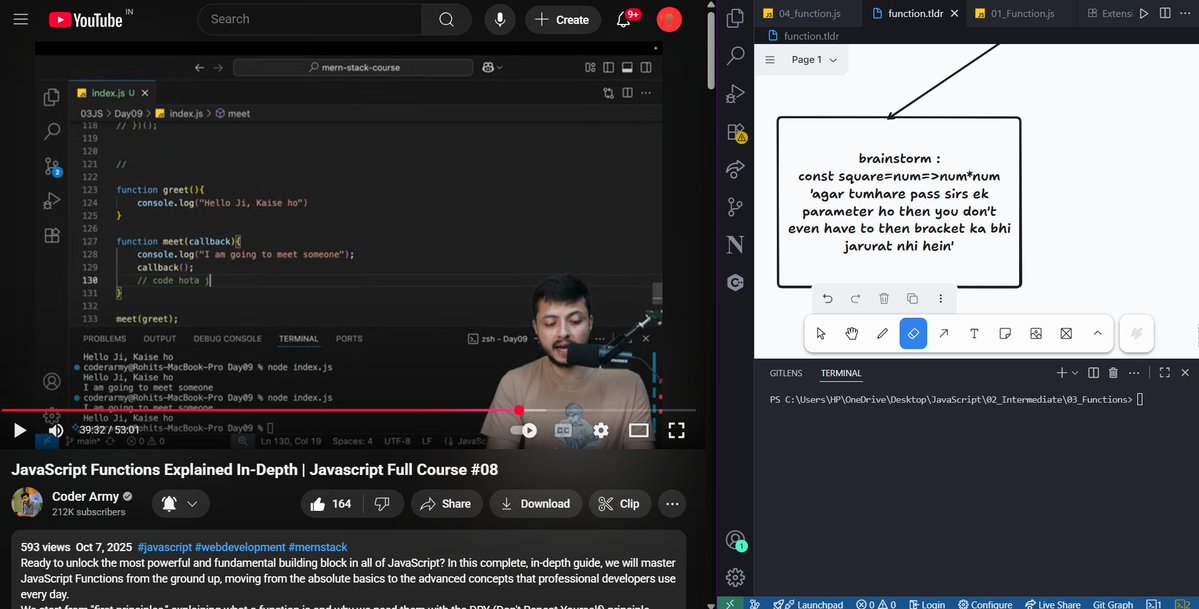Screen dimensions: 1199x609
Task: Open Extensions view with warning badge
Action: click(x=736, y=132)
